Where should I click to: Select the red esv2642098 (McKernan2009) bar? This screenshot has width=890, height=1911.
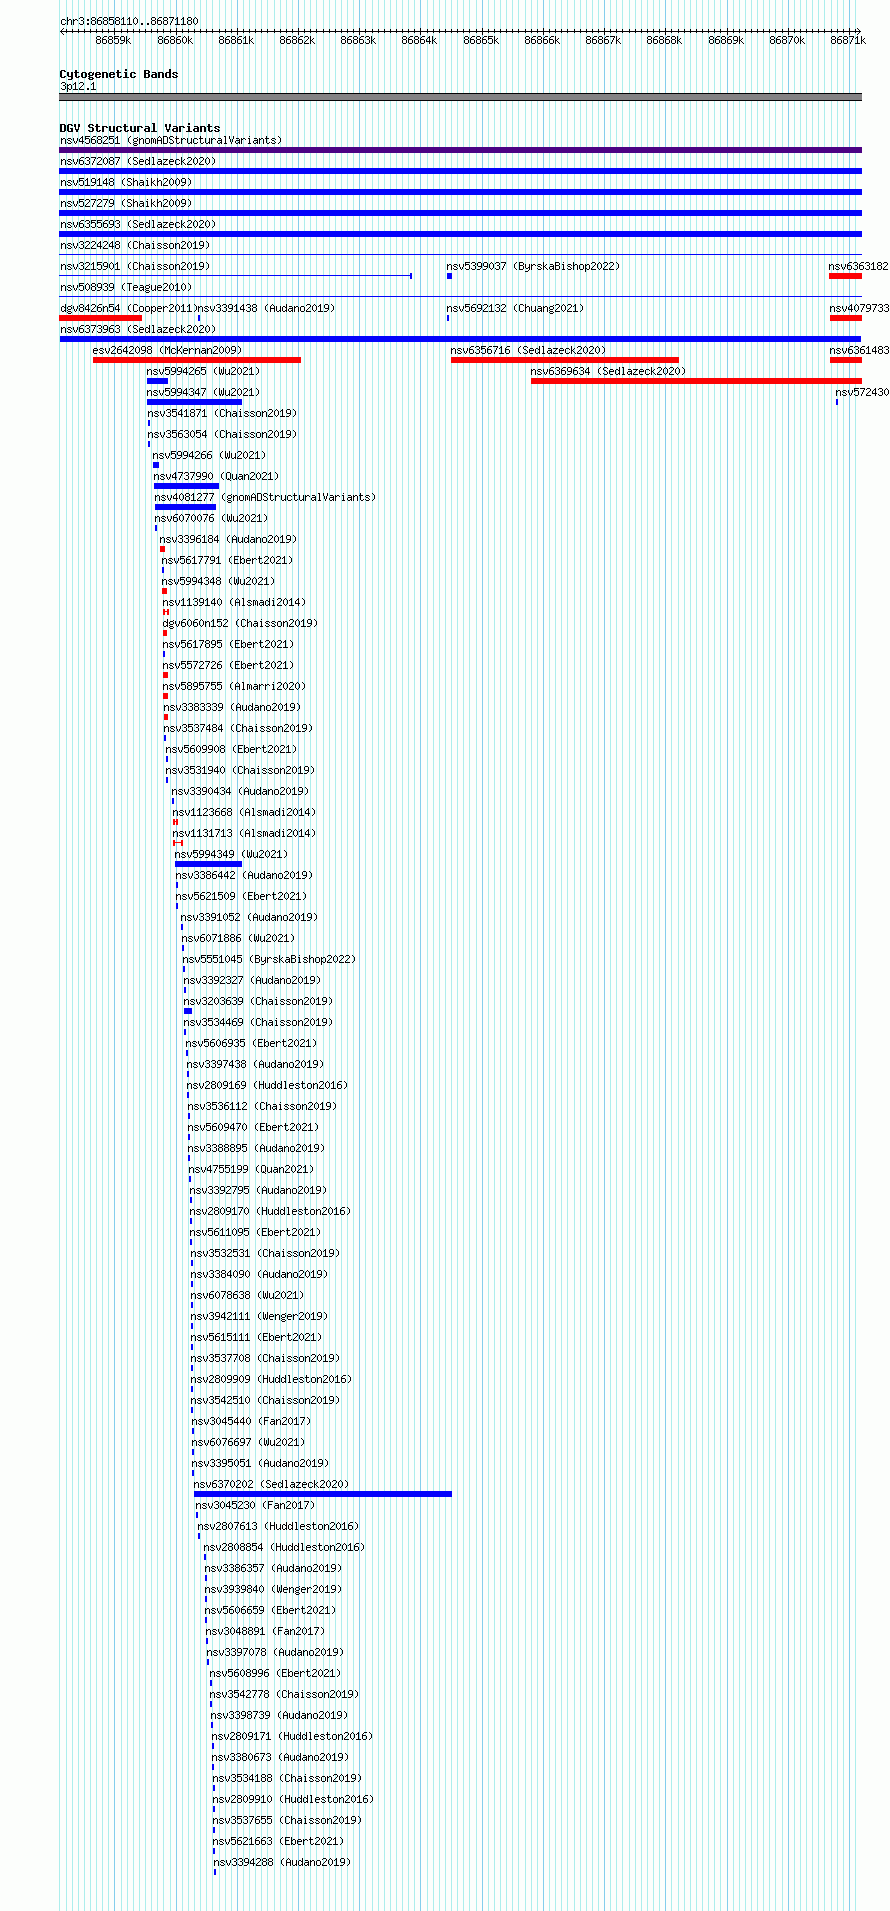coord(197,360)
